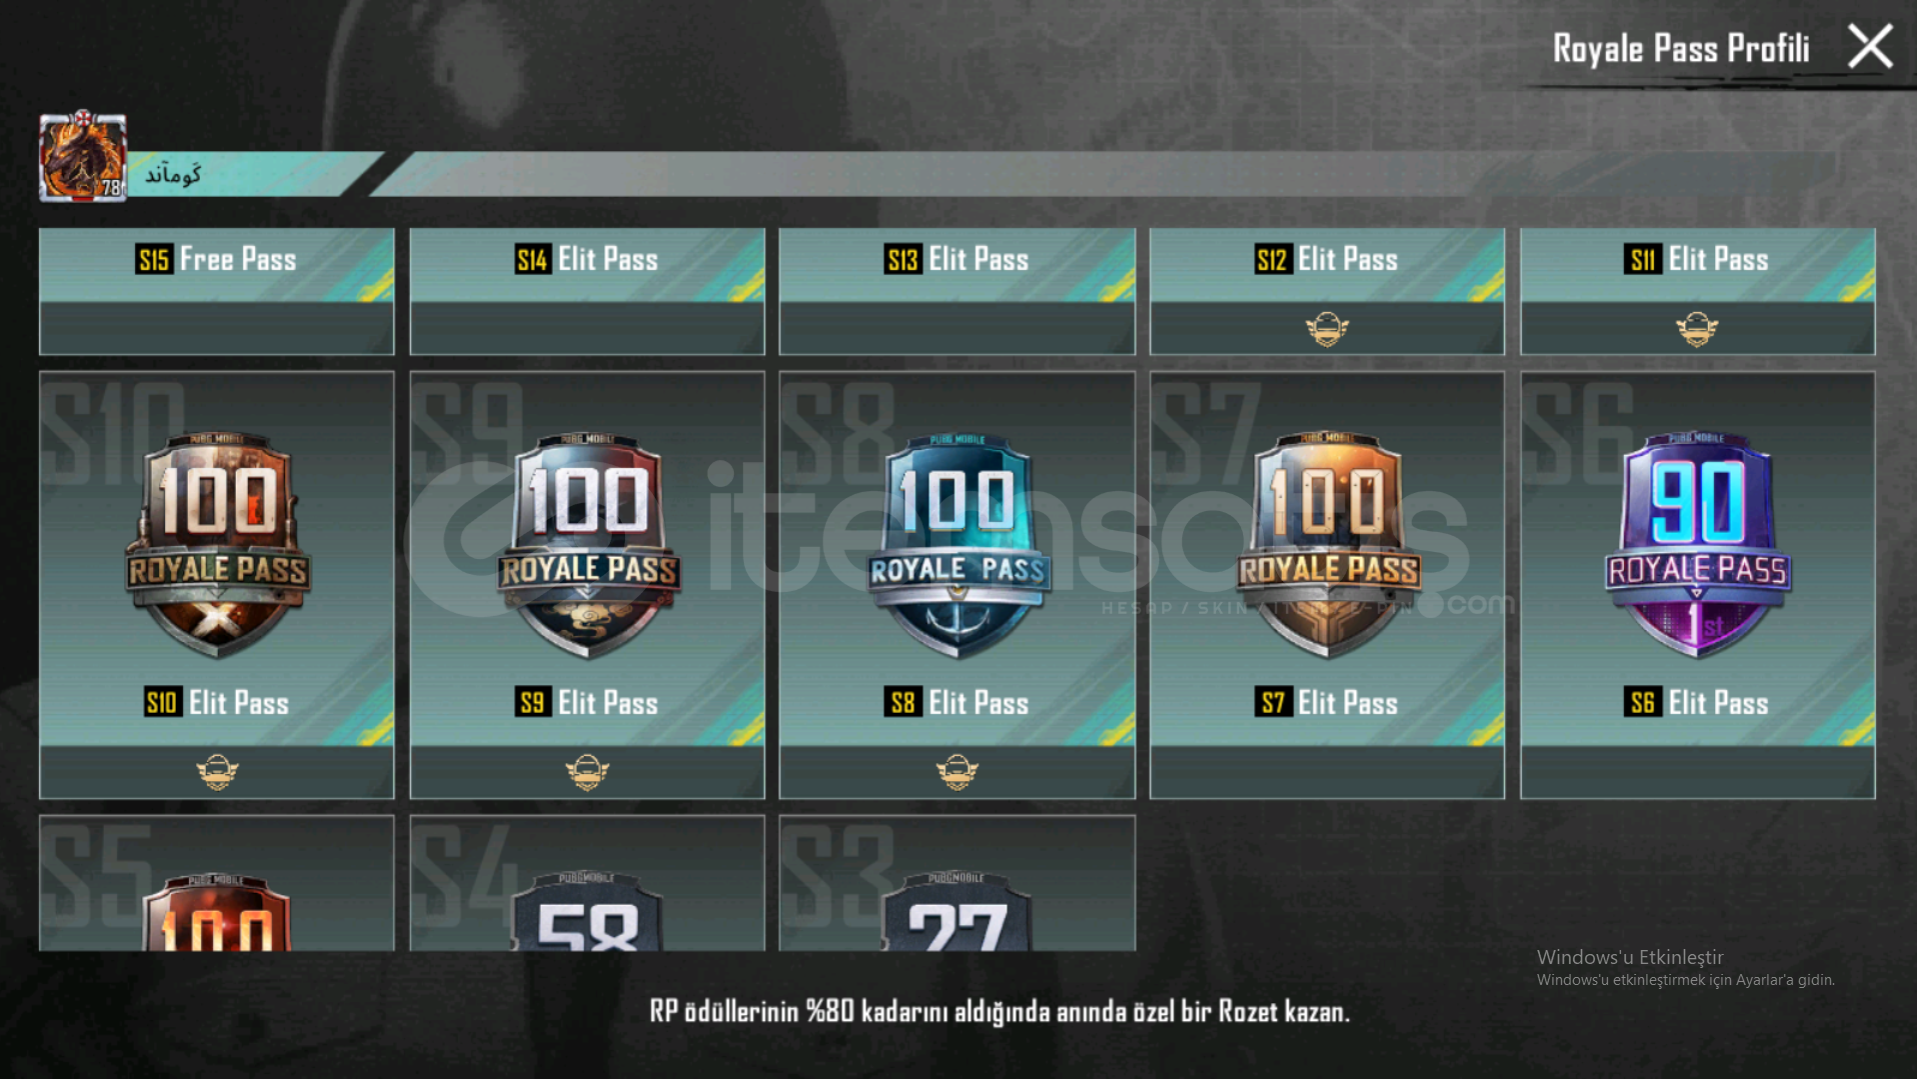Select the S7 Royale Pass 100 badge

click(x=1328, y=545)
